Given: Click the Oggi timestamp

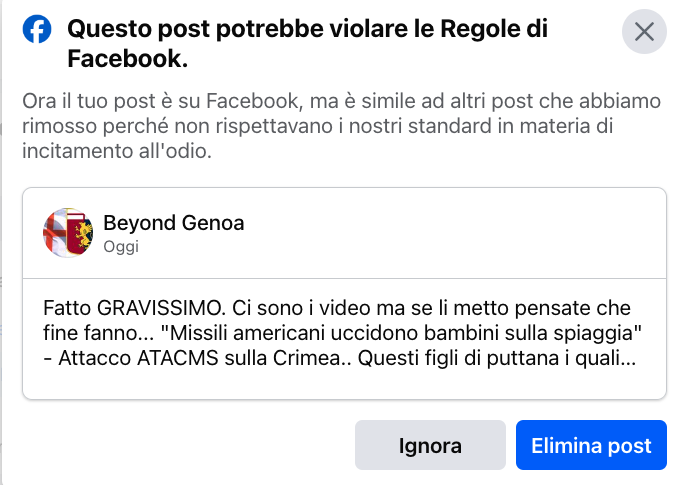Looking at the screenshot, I should click(121, 247).
